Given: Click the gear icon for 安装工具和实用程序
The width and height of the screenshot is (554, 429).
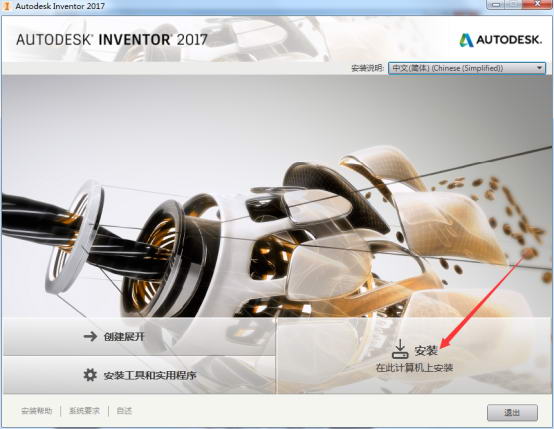Looking at the screenshot, I should 90,375.
